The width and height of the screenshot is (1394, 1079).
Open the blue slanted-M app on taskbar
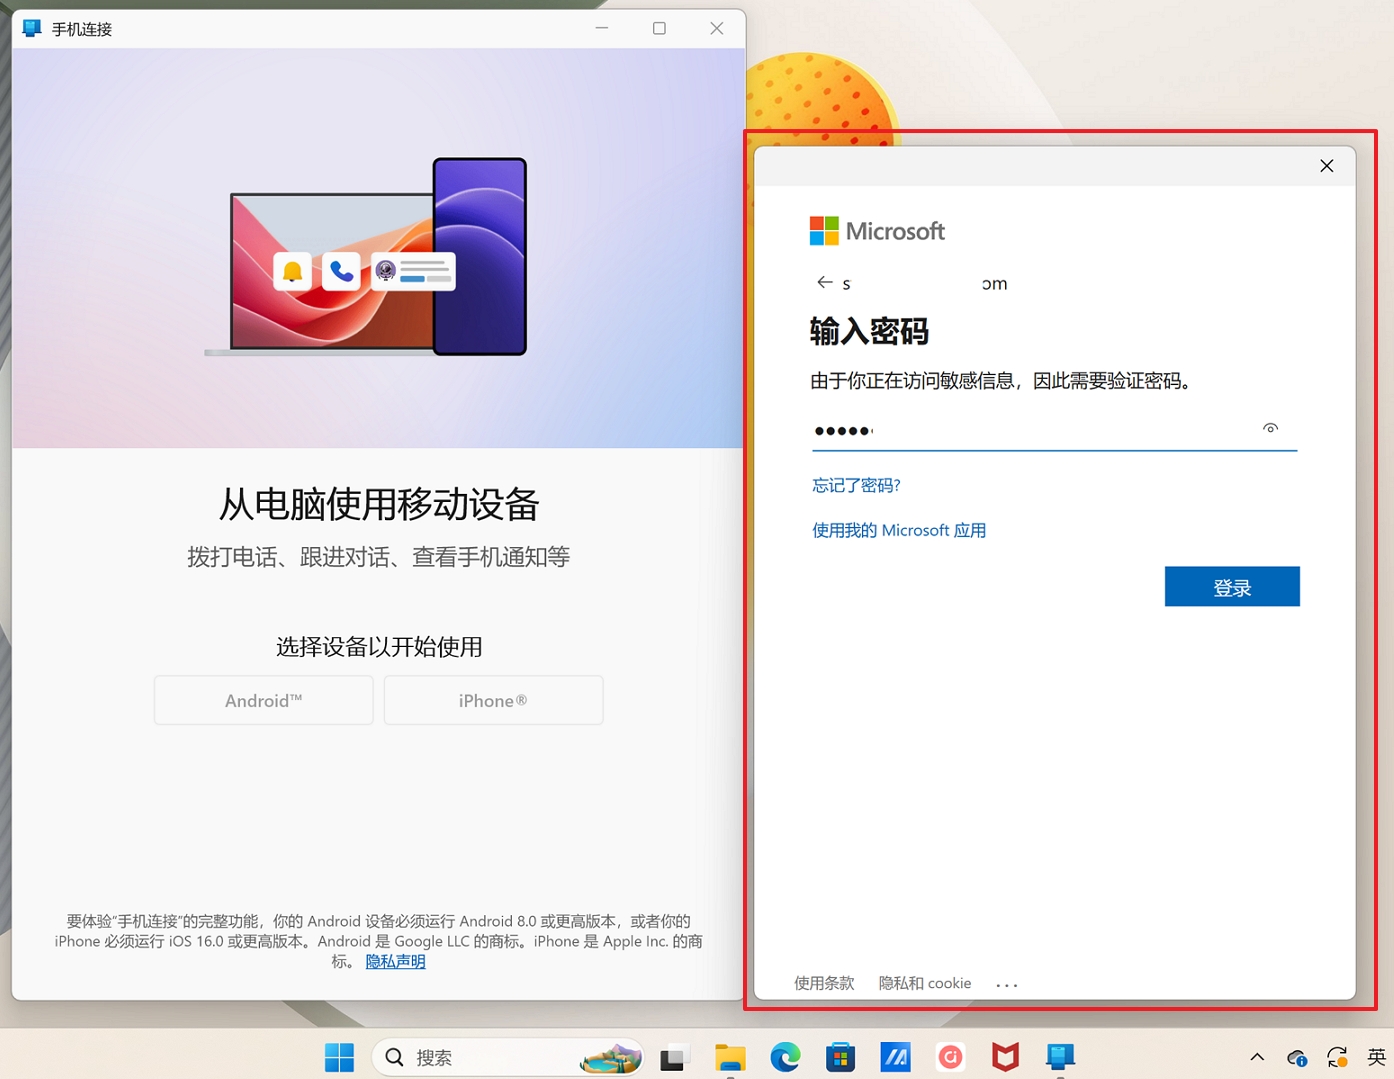tap(895, 1057)
